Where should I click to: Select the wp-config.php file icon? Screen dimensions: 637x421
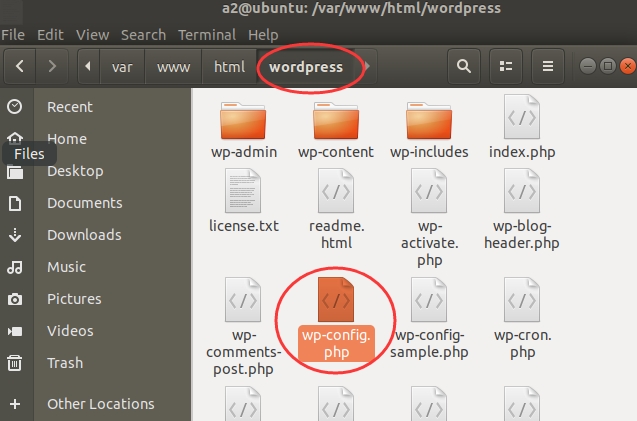[336, 299]
